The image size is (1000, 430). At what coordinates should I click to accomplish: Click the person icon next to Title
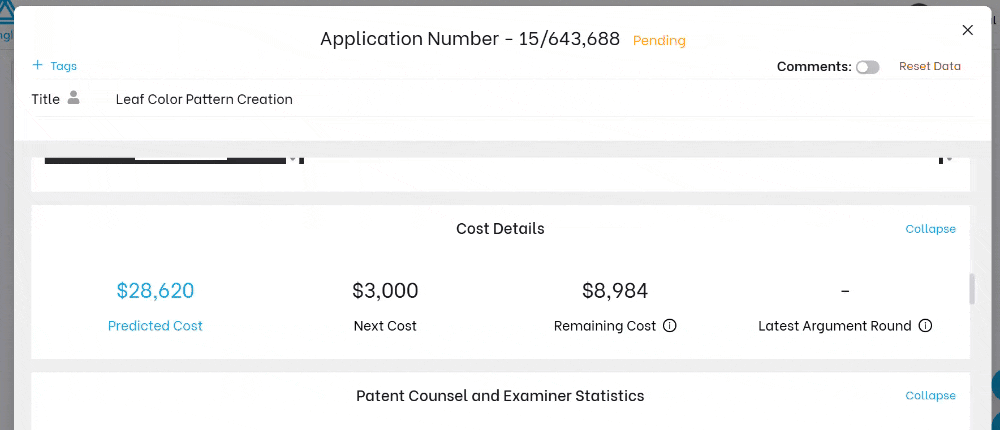pos(74,98)
